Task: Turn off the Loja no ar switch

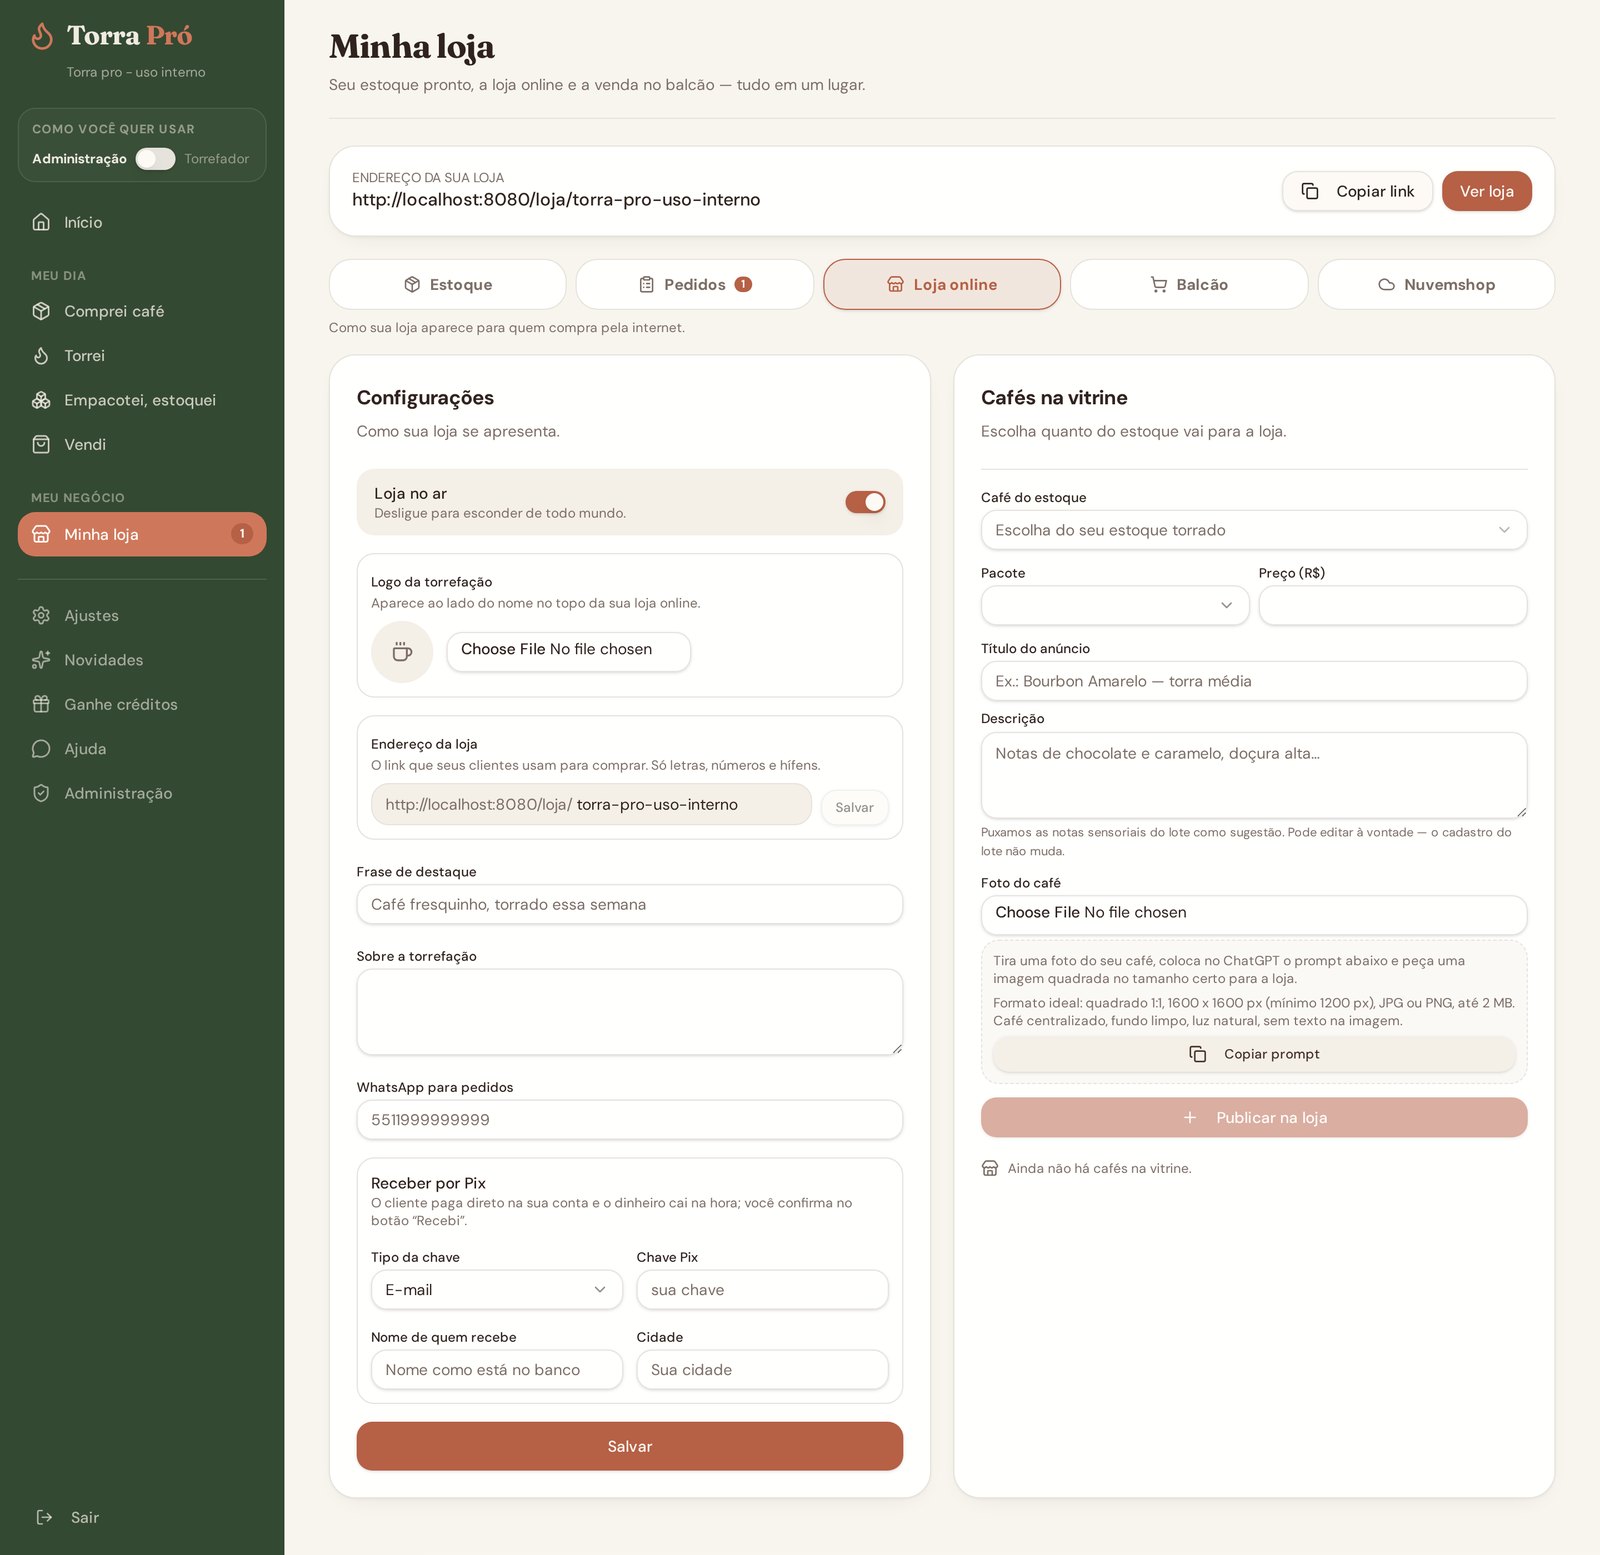Action: [865, 502]
